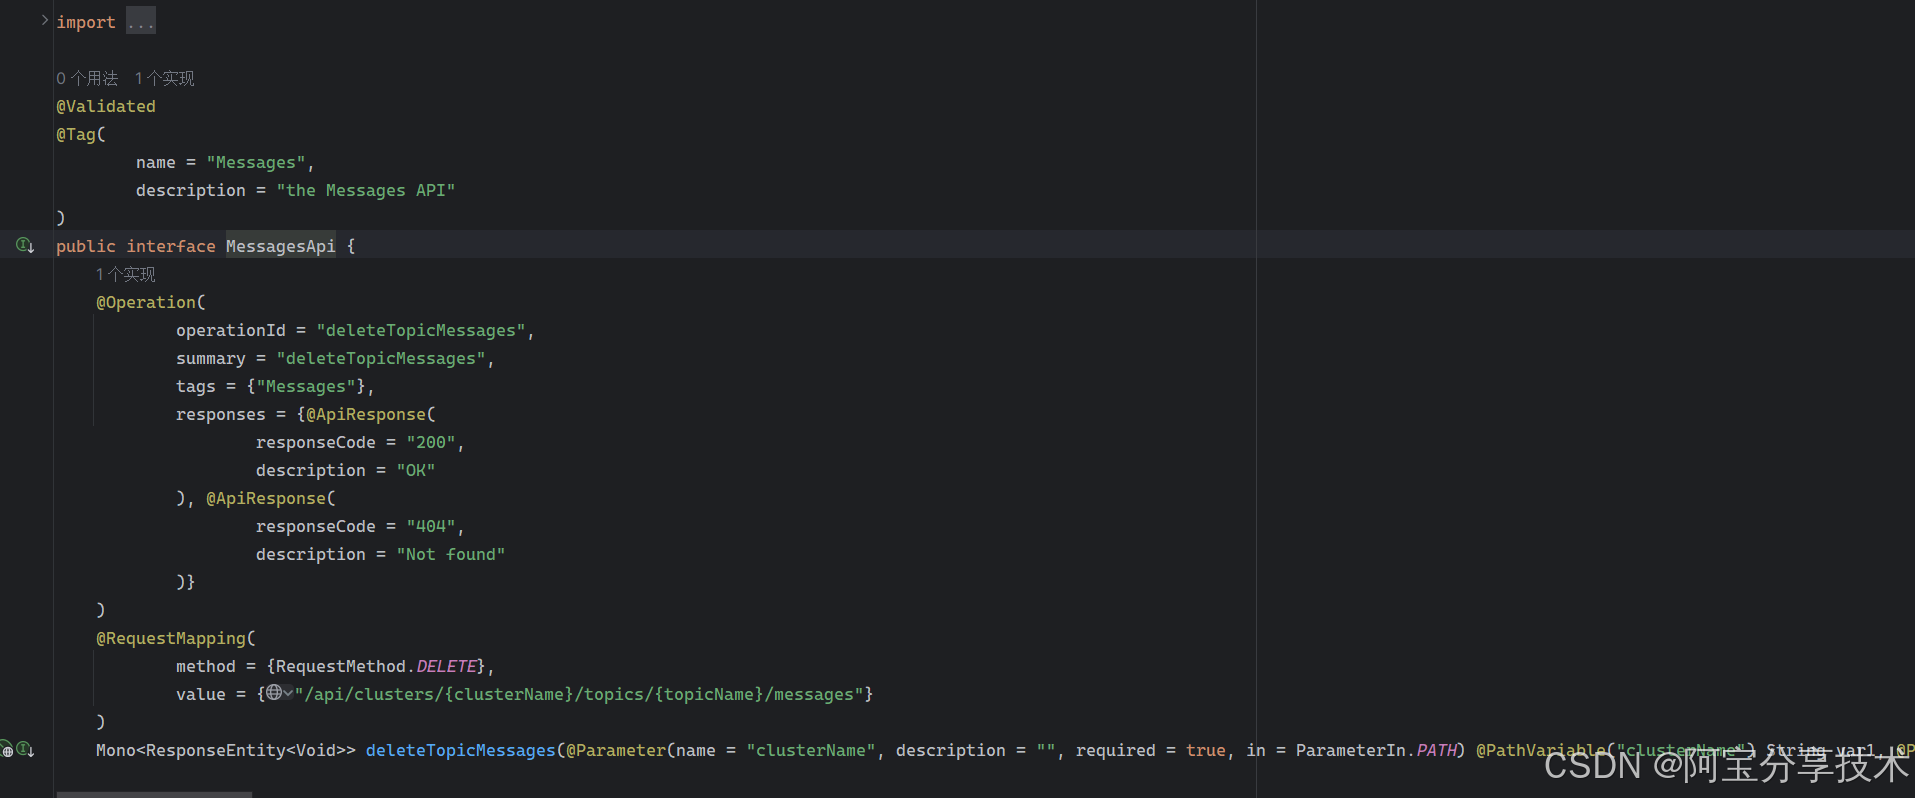The image size is (1915, 798).
Task: Click the MessagesApi interface name
Action: 281,246
